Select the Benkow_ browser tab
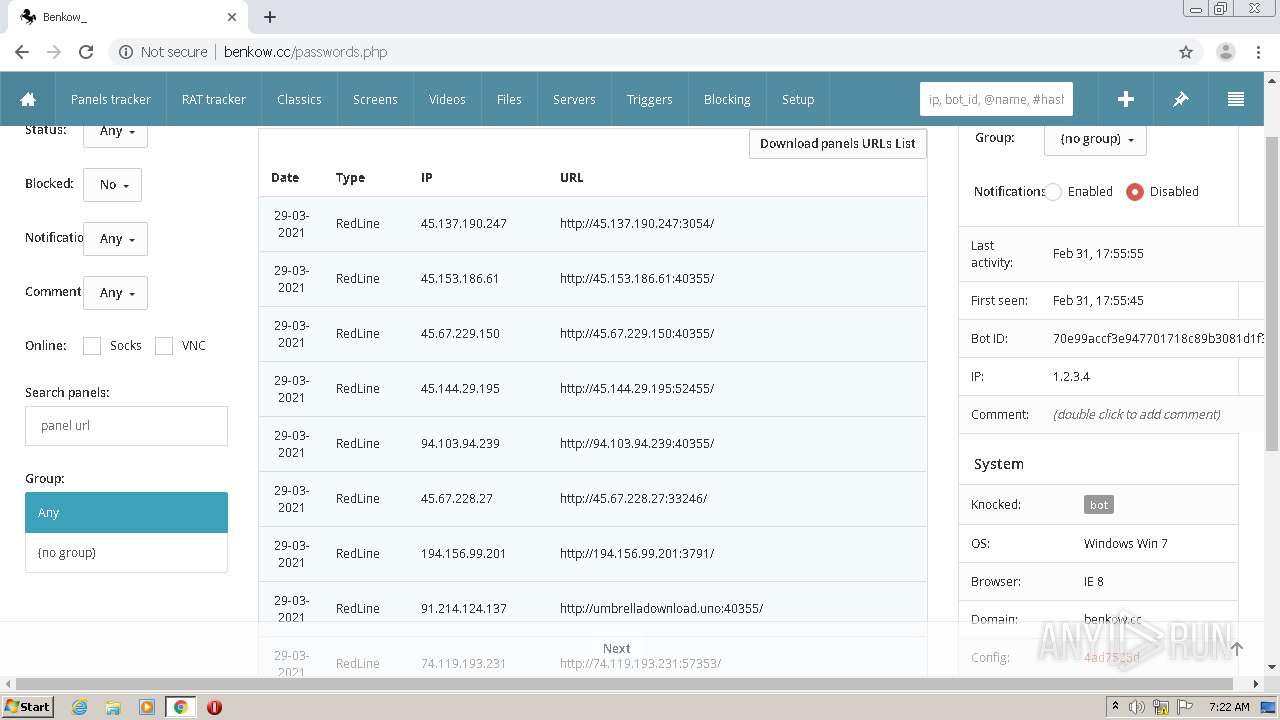Screen dimensions: 1280x720 pyautogui.click(x=130, y=17)
